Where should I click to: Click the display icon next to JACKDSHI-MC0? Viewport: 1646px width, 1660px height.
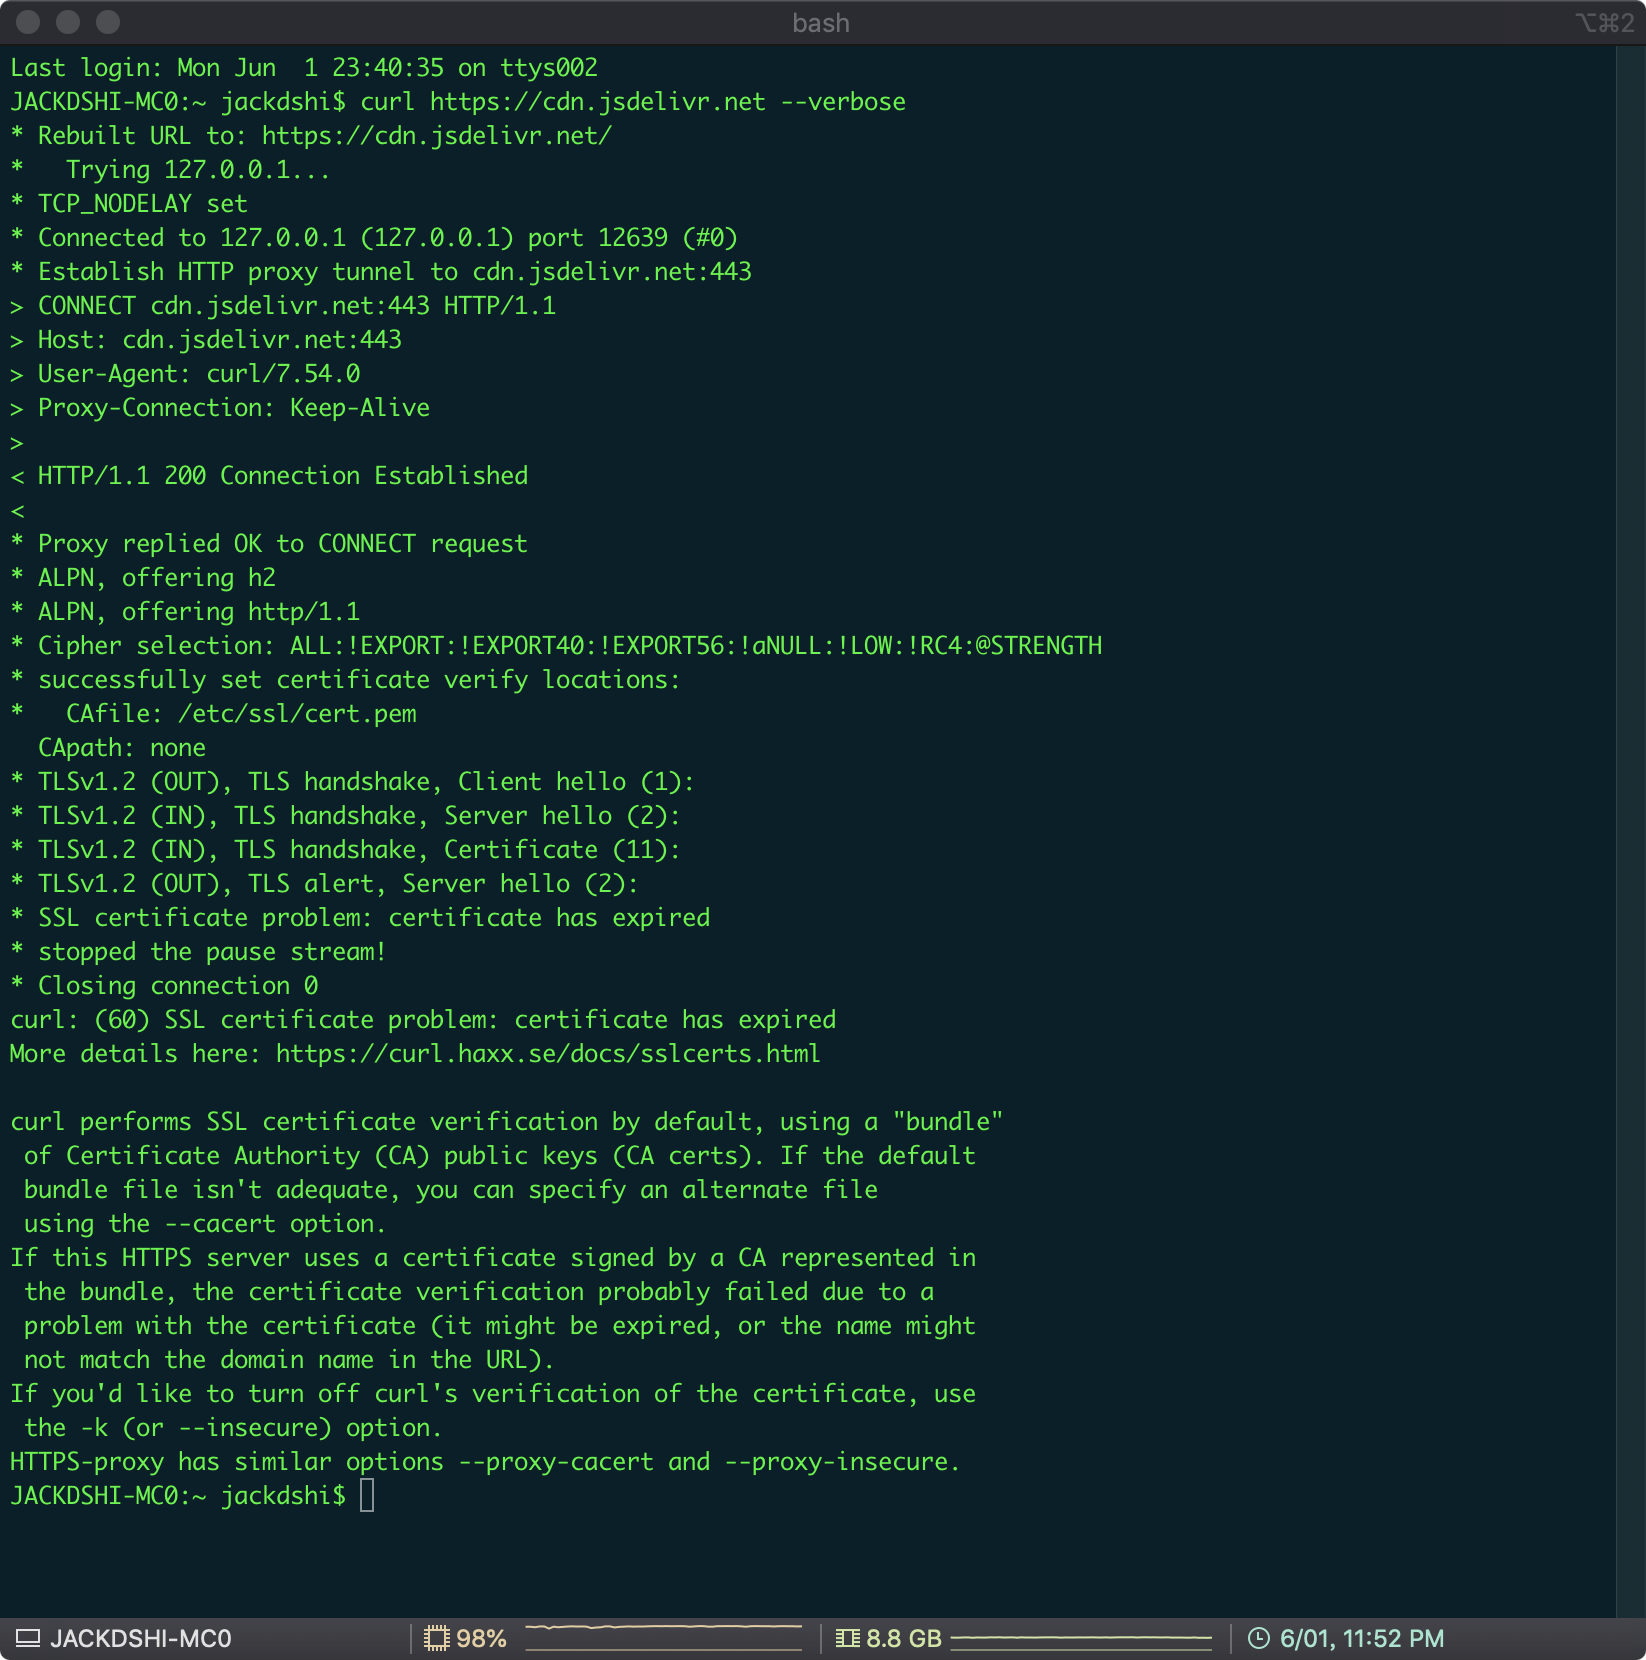click(x=28, y=1639)
